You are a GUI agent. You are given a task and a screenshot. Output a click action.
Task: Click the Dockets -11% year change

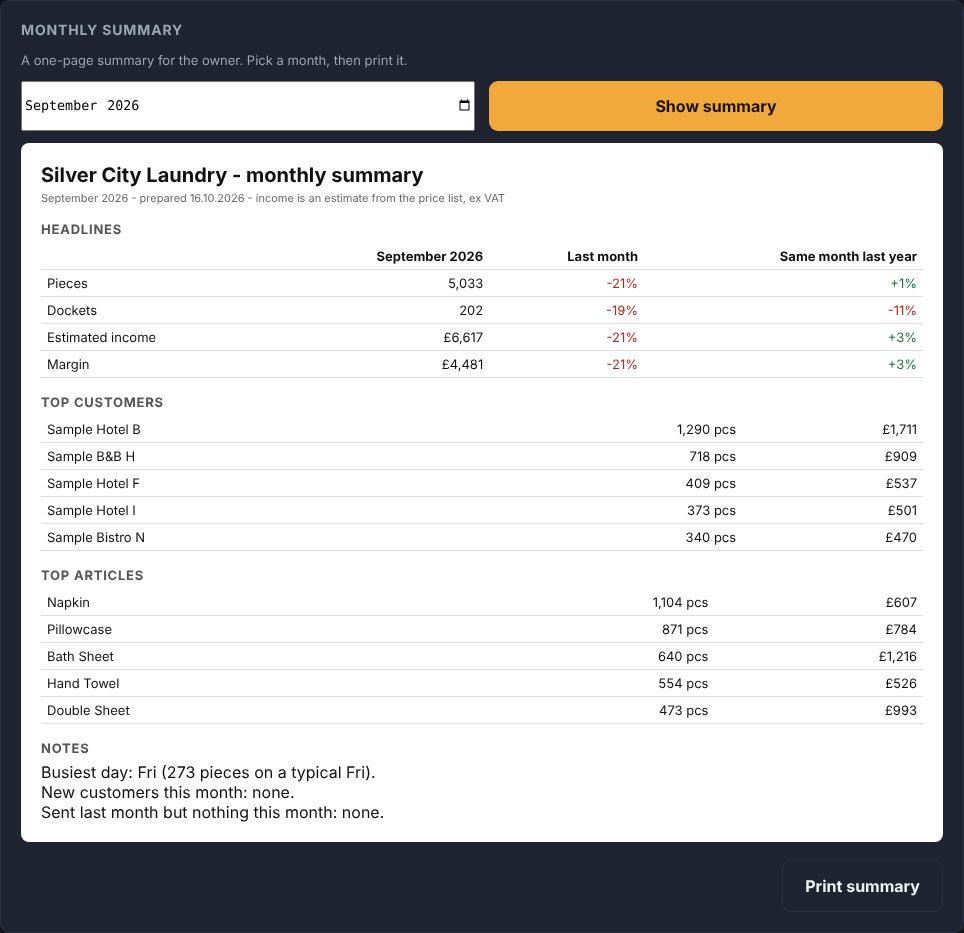pos(902,310)
